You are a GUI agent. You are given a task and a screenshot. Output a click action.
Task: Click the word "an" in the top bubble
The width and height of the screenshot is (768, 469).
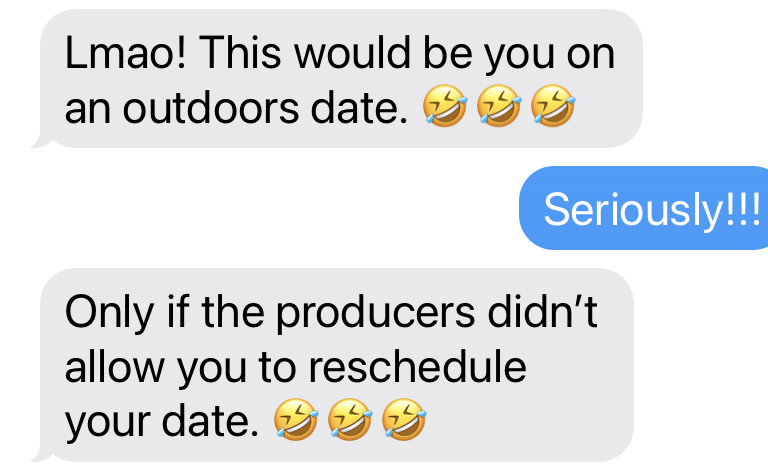click(x=89, y=108)
